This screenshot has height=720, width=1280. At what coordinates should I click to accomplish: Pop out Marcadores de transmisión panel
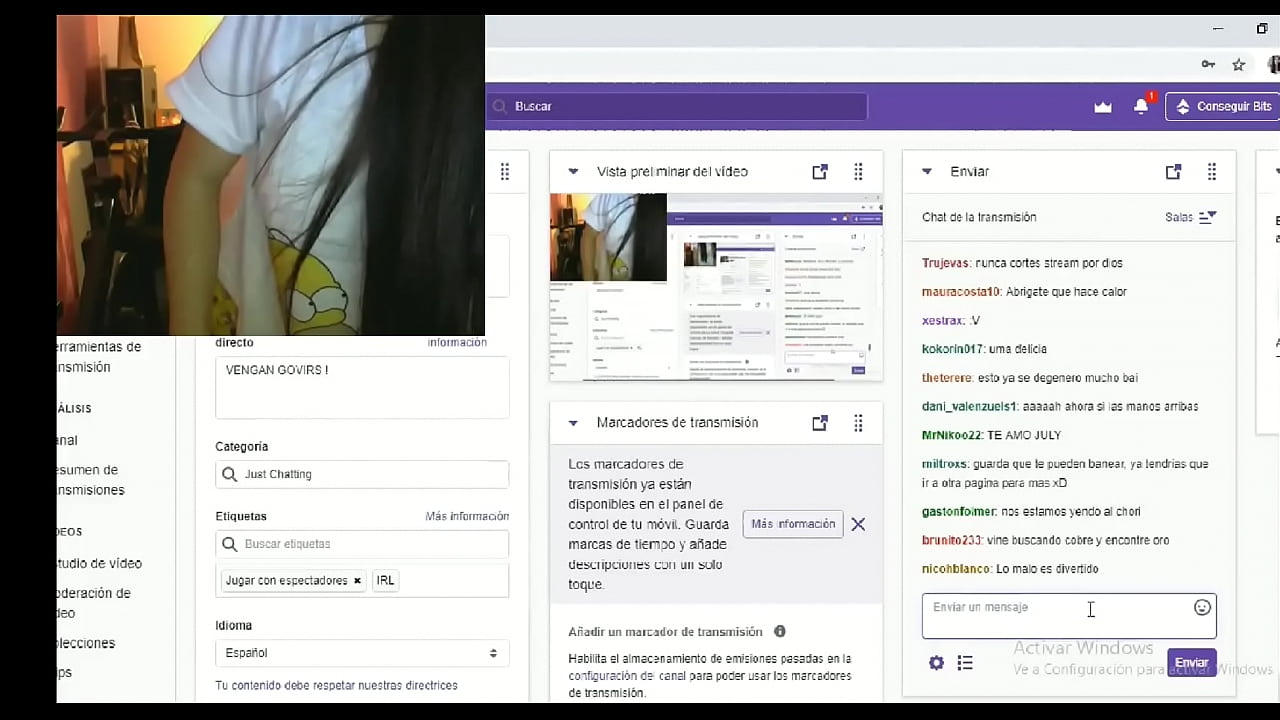coord(820,423)
